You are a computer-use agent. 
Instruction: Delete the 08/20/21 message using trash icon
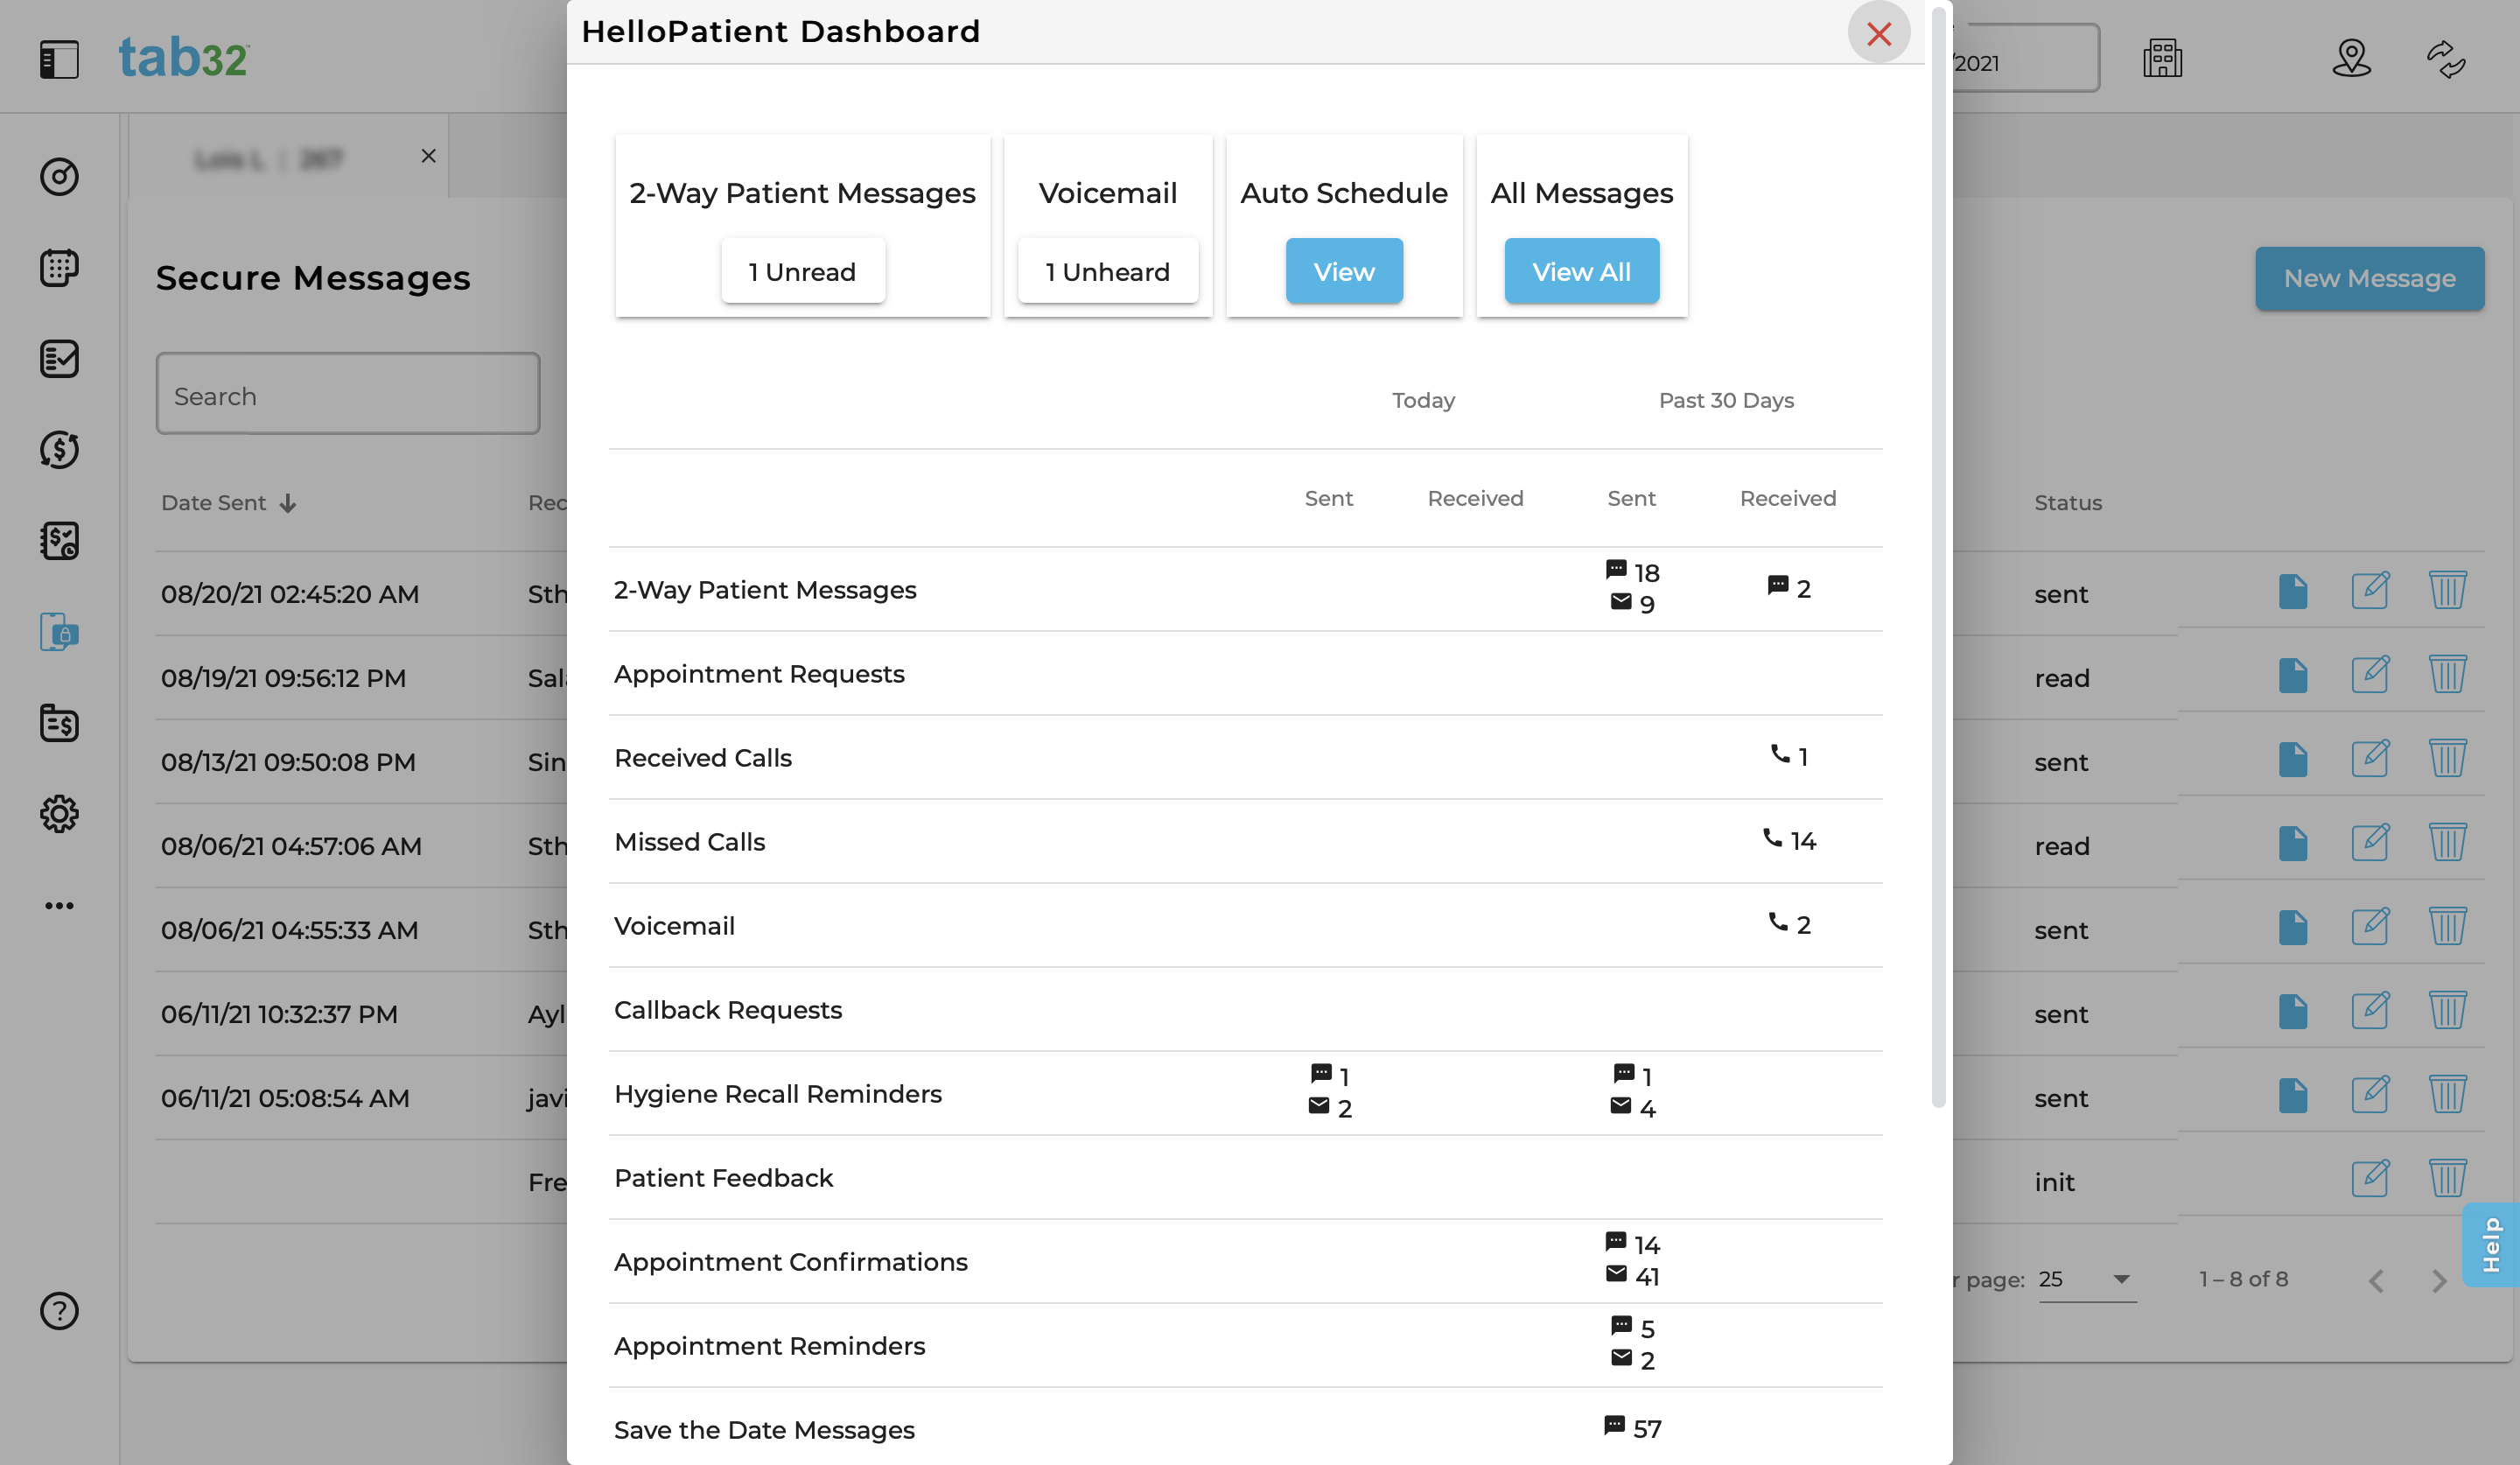coord(2447,590)
